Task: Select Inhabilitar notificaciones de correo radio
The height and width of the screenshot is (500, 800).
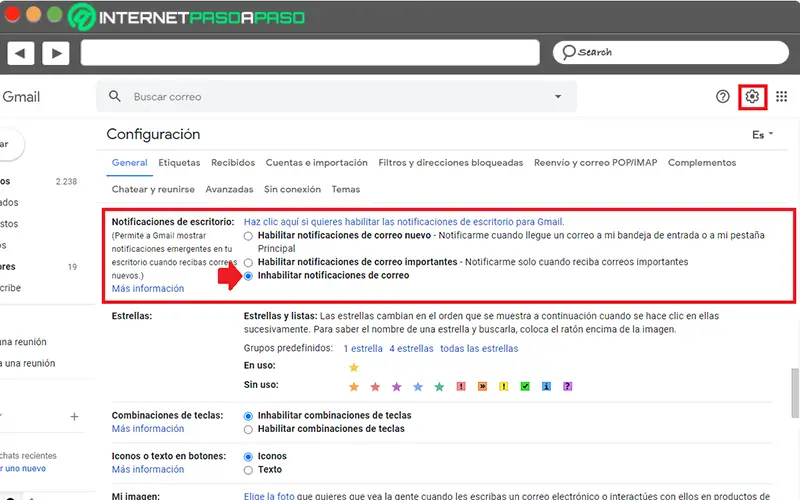Action: (x=248, y=276)
